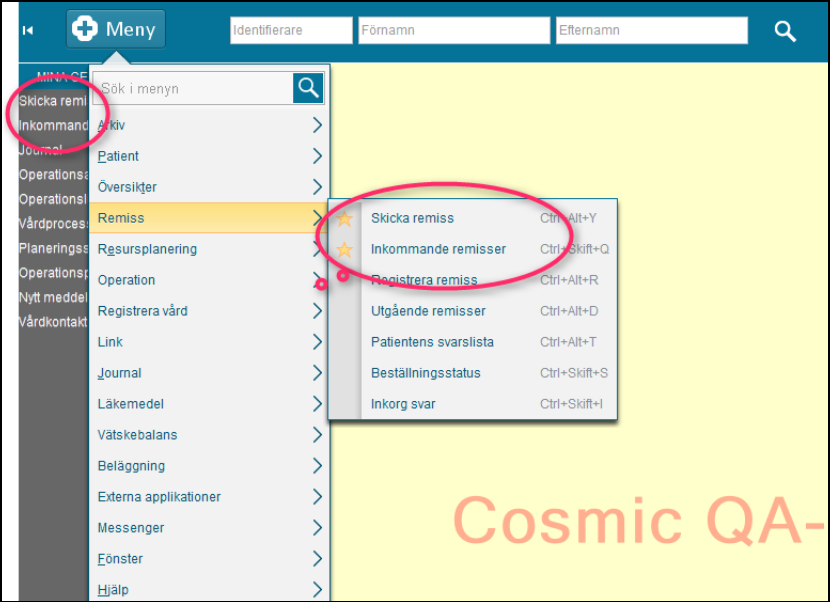
Task: Choose Beställningsstatus in Remiss submenu
Action: pos(426,373)
